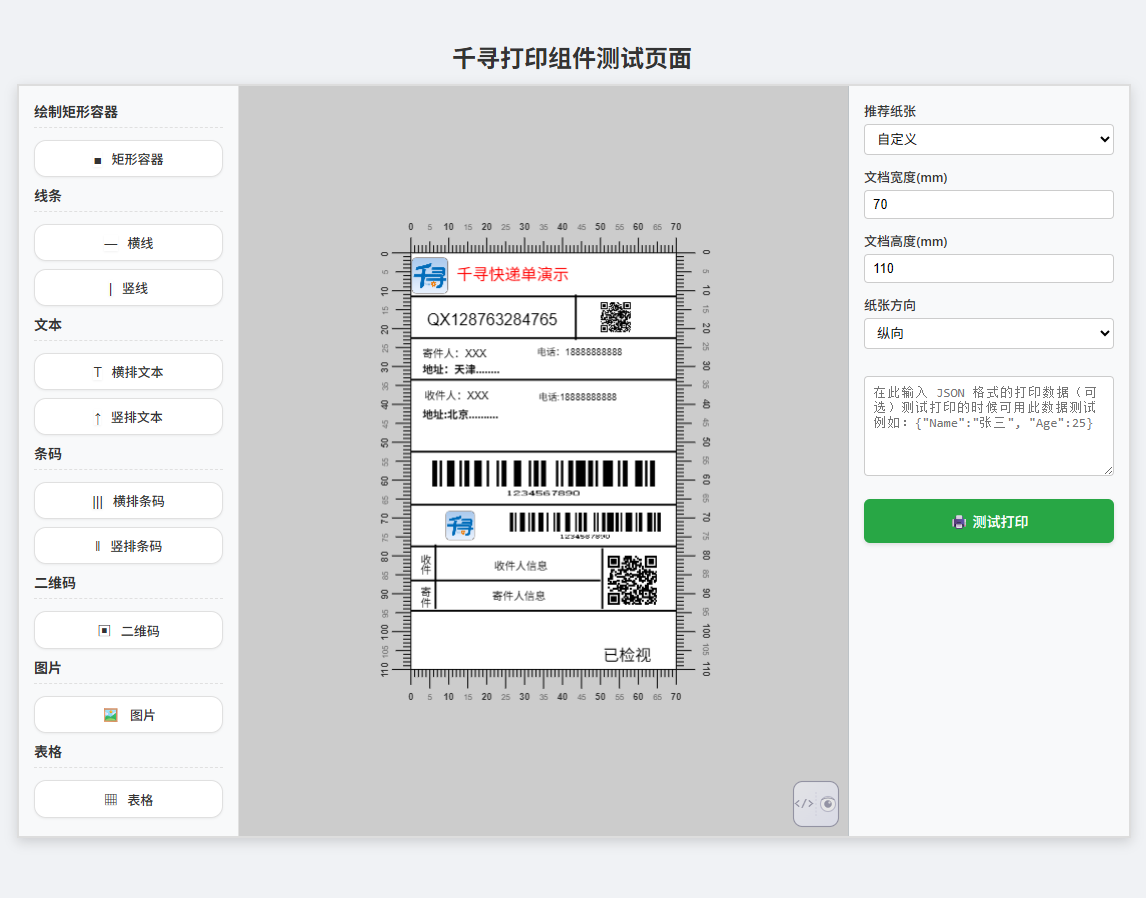
Task: Select the large barcode 1234567890 on label
Action: click(x=543, y=478)
